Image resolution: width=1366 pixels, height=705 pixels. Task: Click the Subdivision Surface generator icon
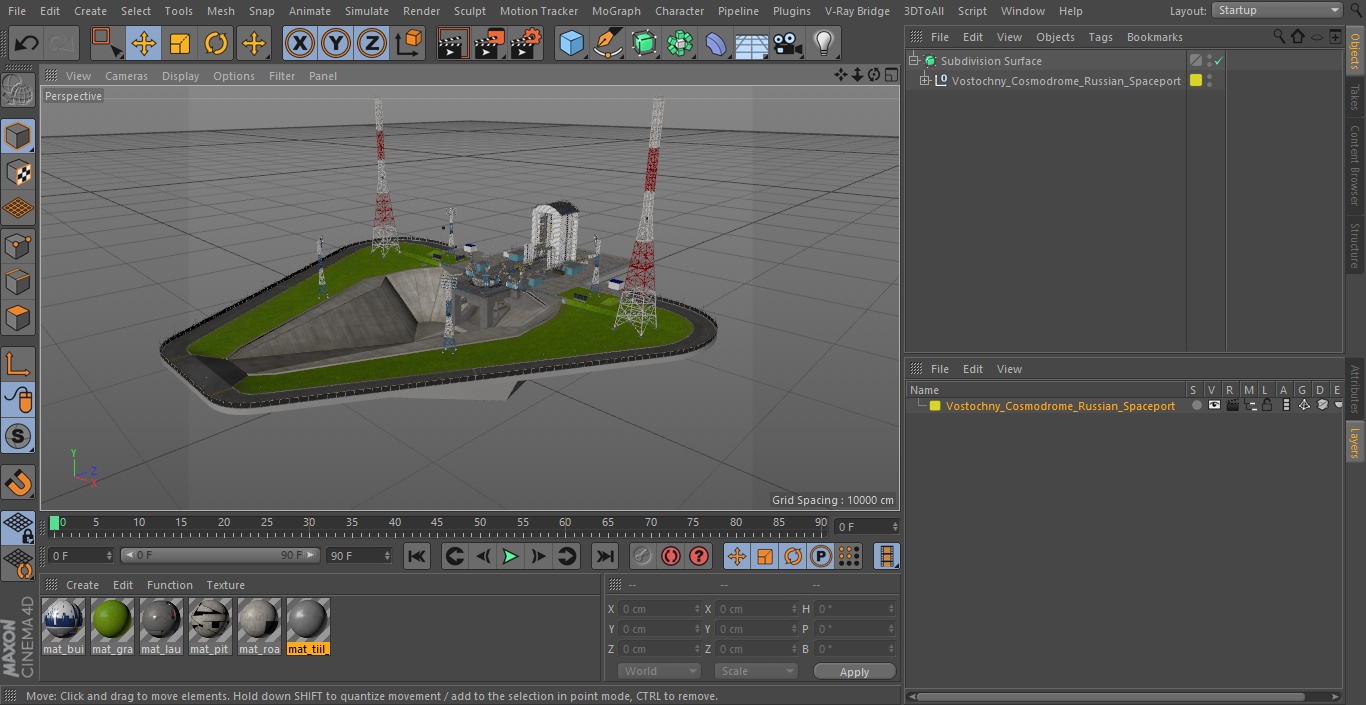pos(644,43)
